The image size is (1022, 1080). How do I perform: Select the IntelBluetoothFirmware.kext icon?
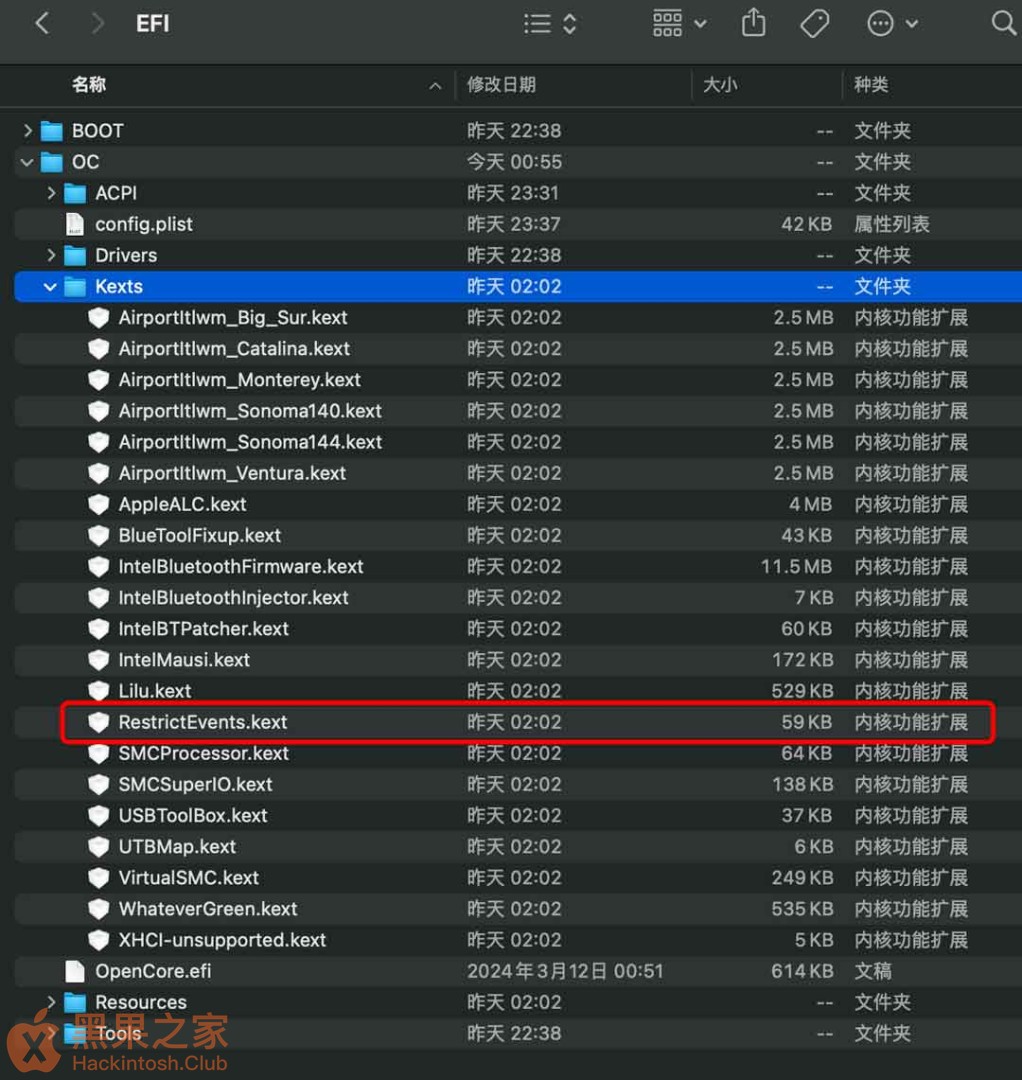(x=98, y=566)
